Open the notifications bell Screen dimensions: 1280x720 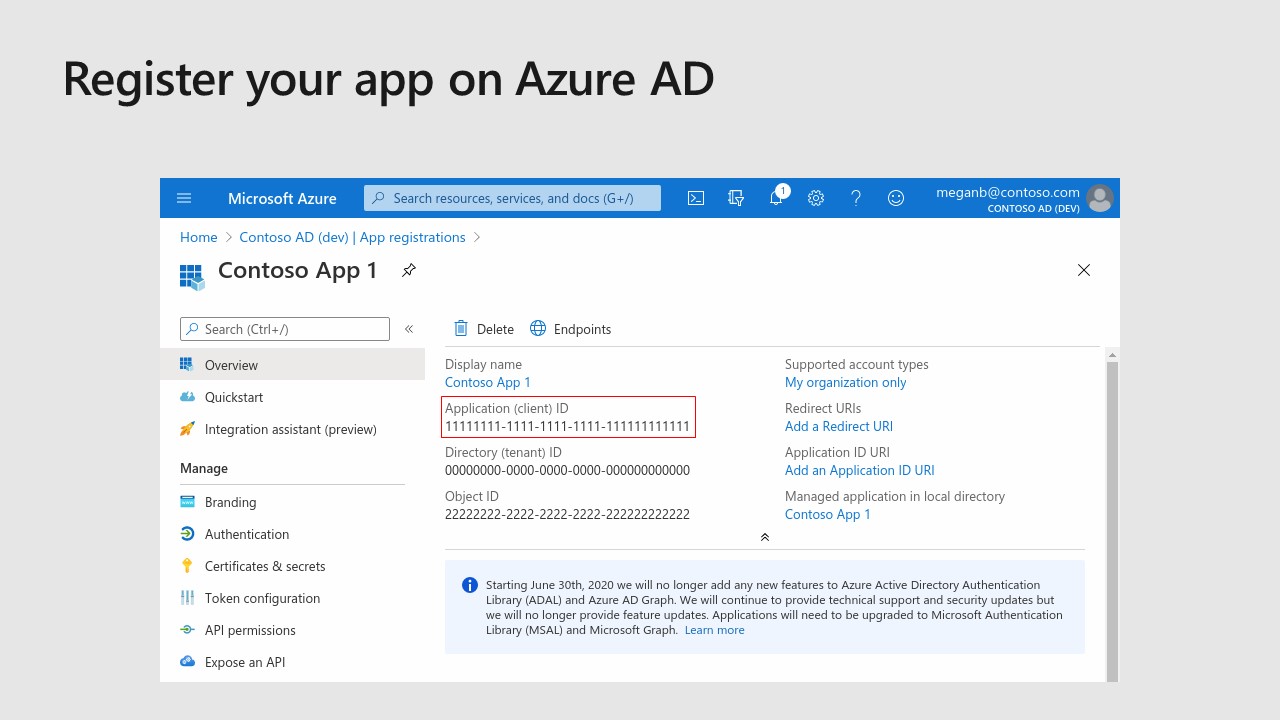pyautogui.click(x=776, y=198)
